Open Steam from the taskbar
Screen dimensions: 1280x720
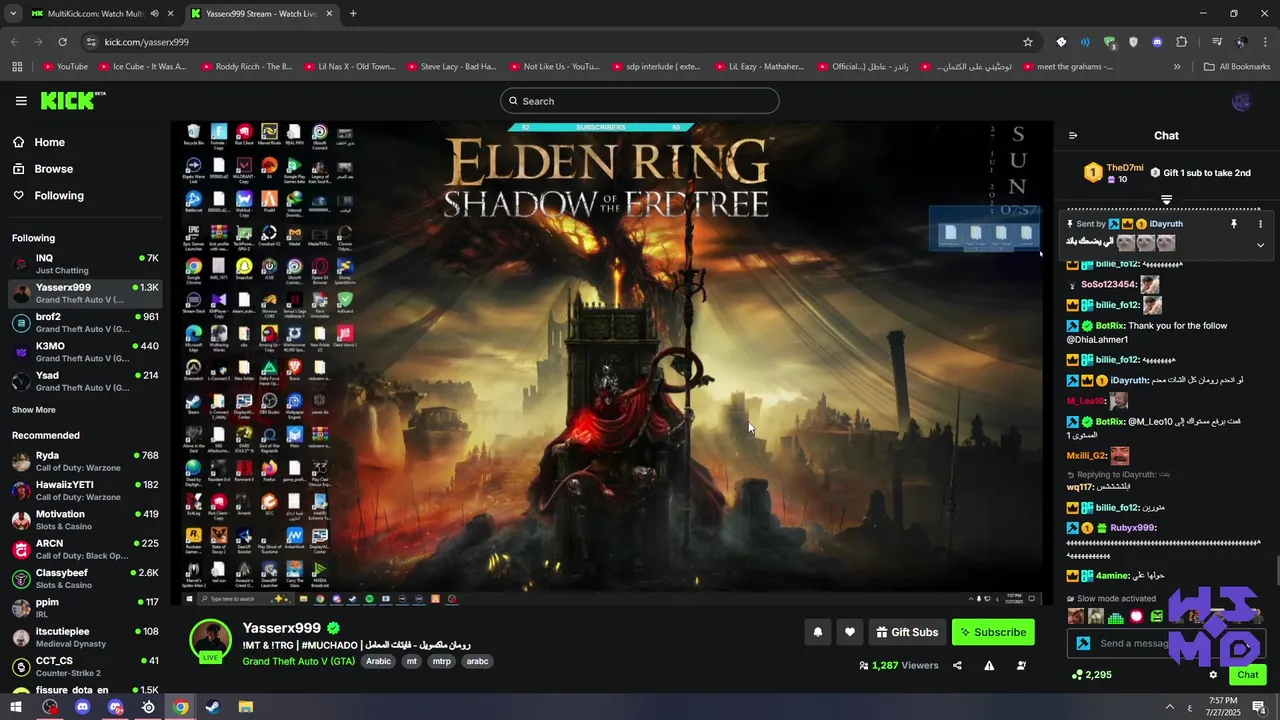click(x=213, y=707)
